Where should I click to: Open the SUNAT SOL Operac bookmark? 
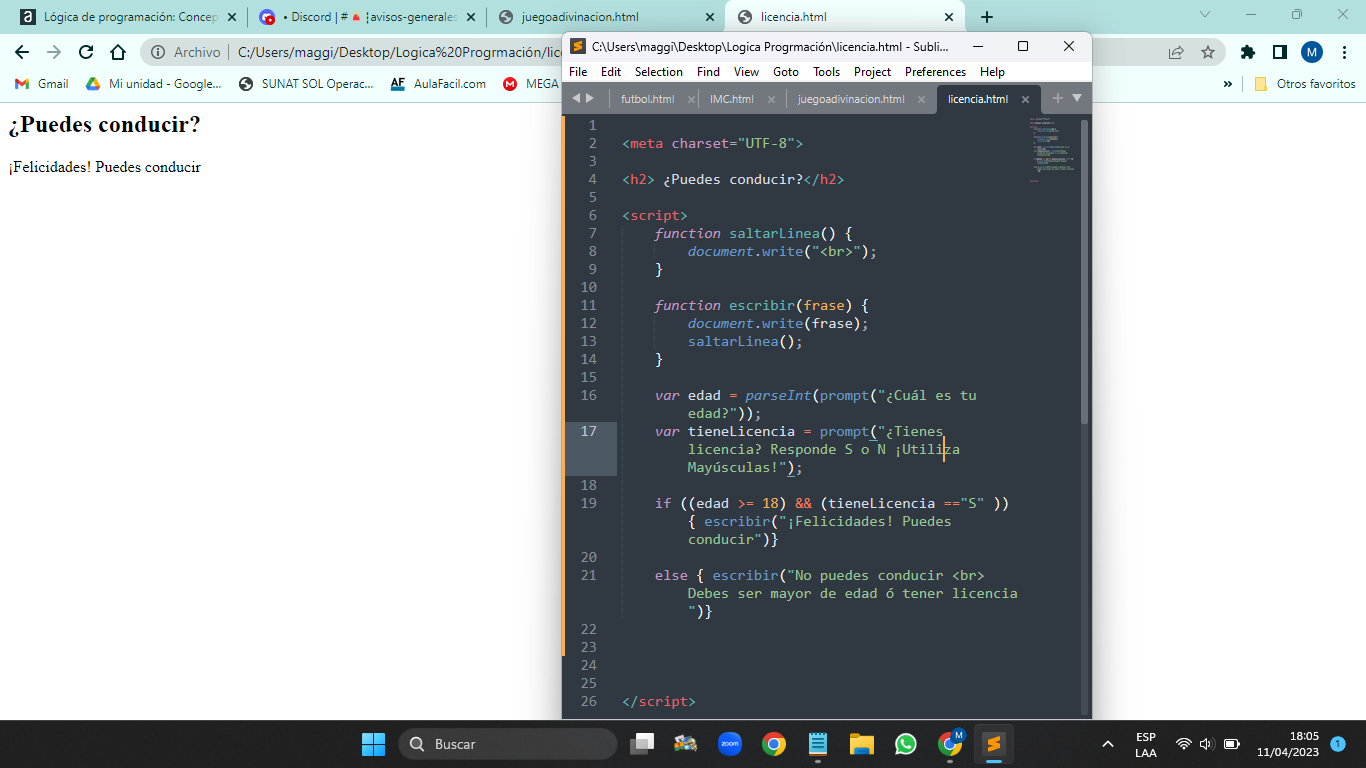point(306,84)
